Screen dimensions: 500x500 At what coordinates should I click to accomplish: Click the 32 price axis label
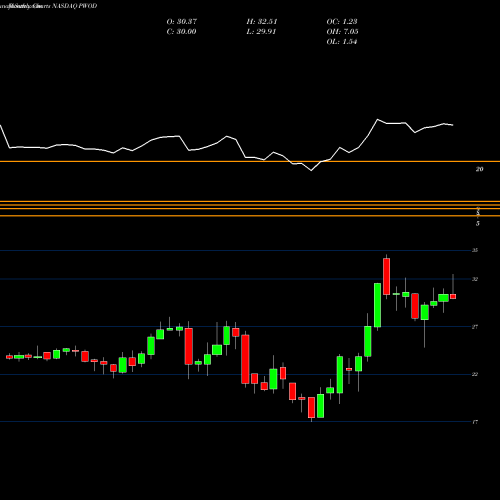(475, 279)
